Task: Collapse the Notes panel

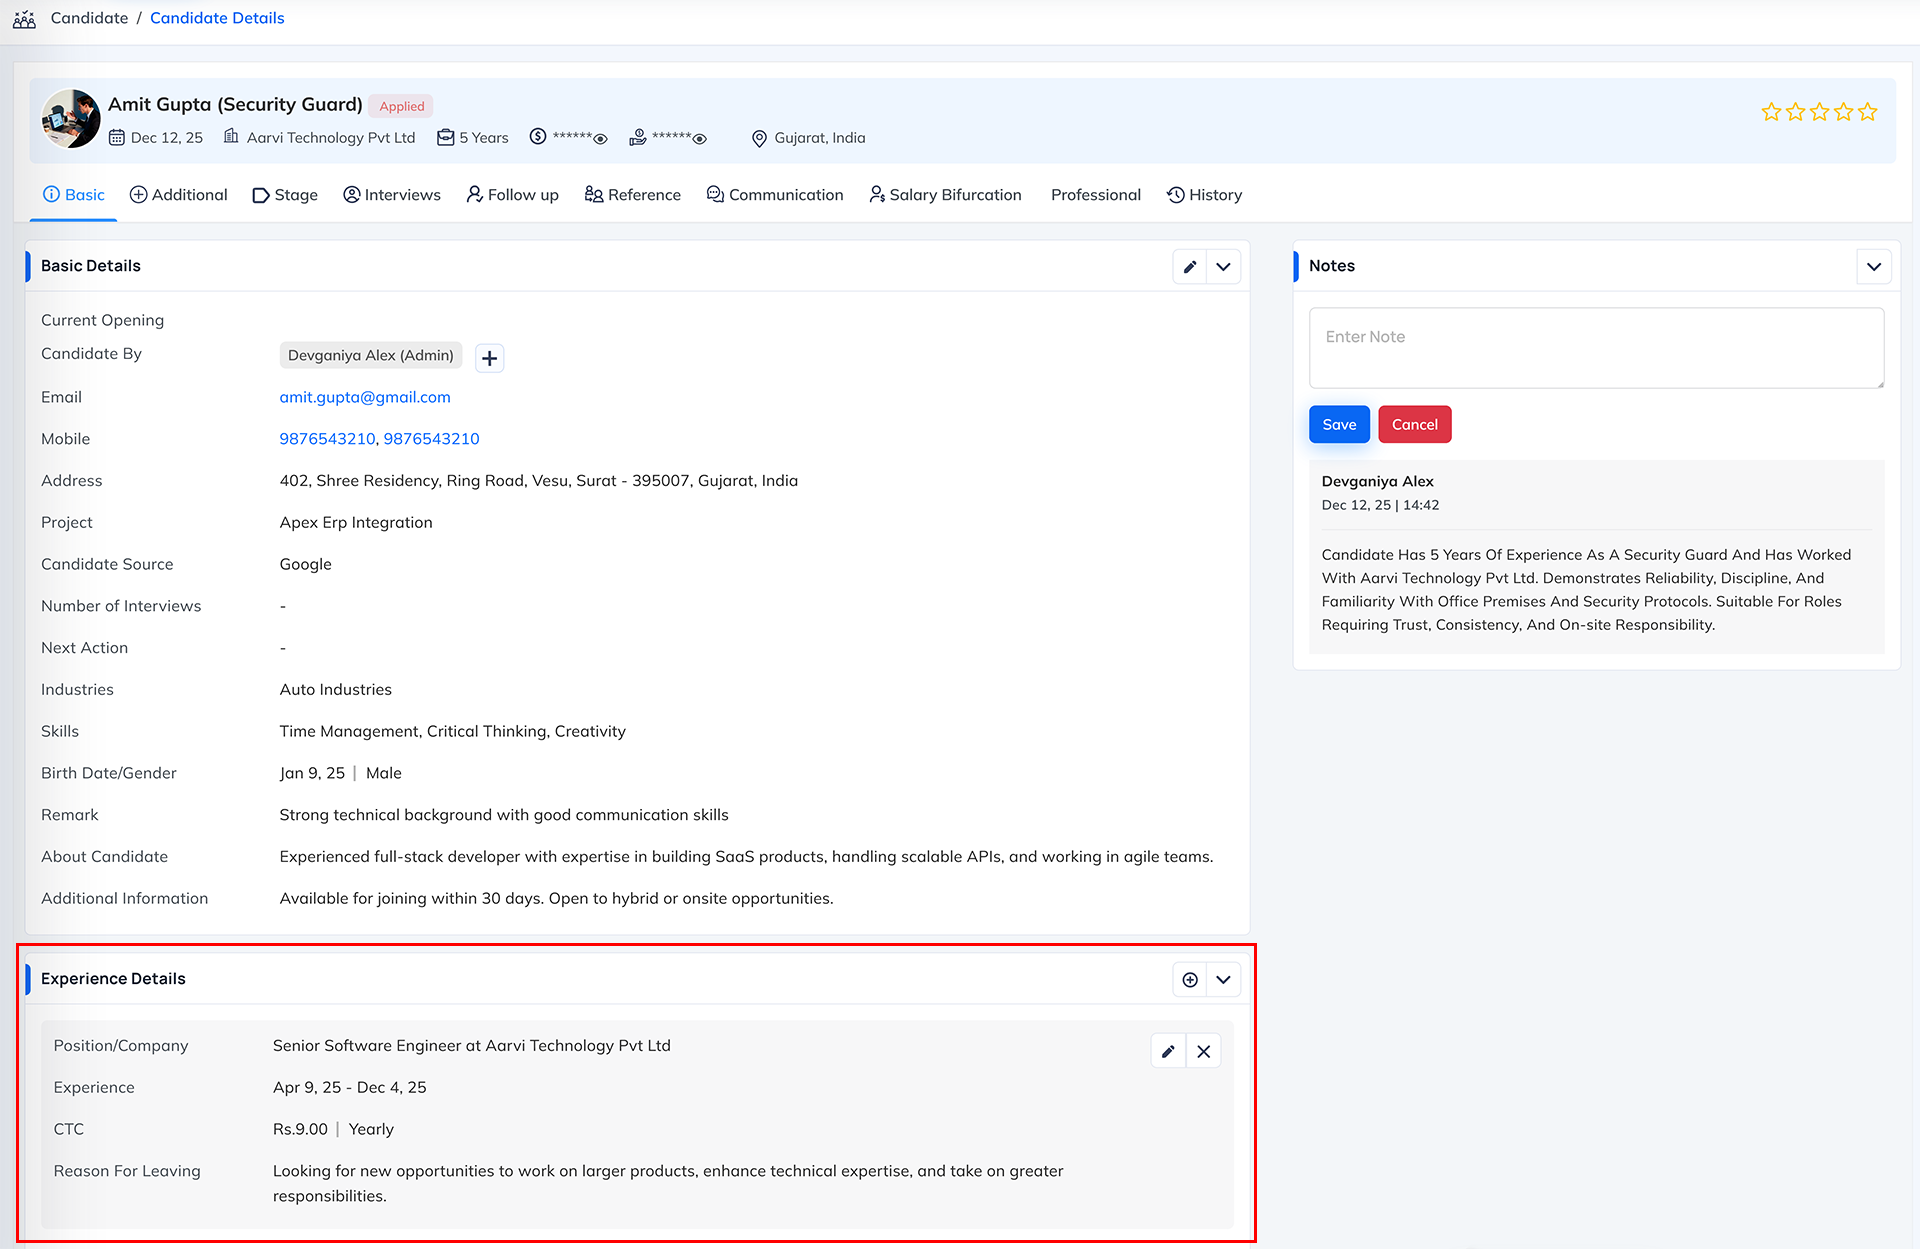Action: pos(1873,267)
